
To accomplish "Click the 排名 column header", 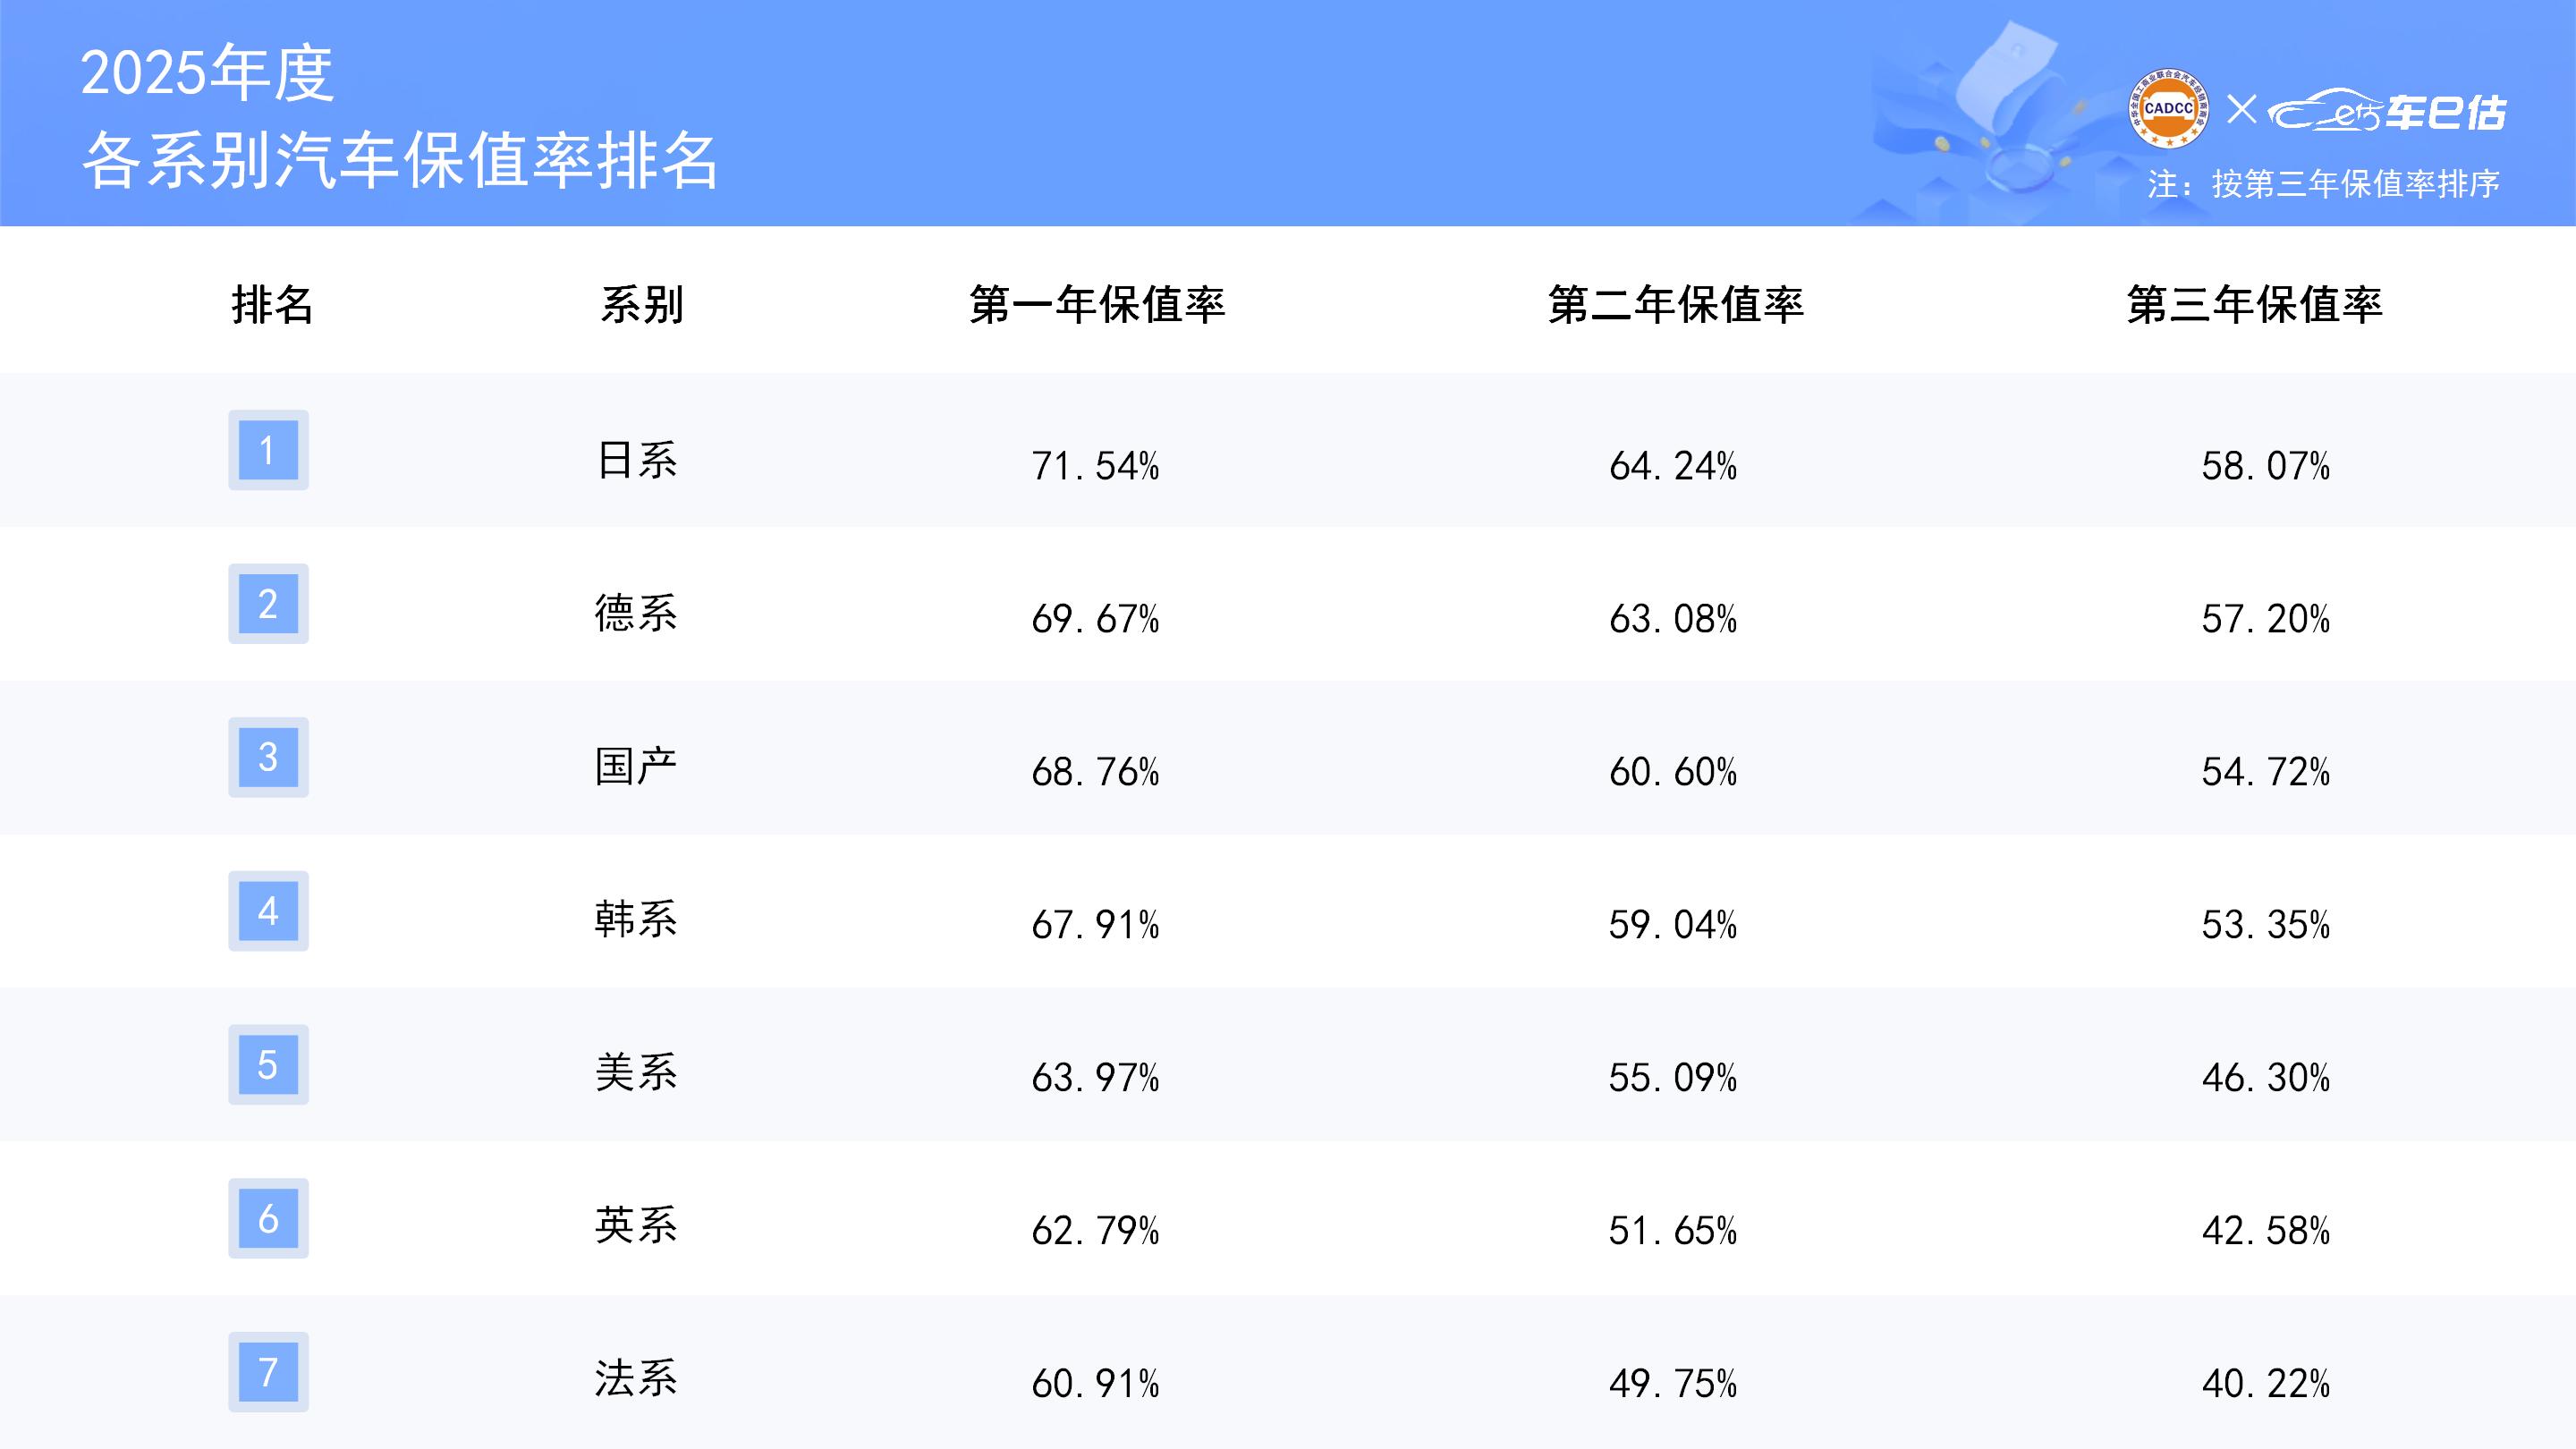I will tap(272, 304).
